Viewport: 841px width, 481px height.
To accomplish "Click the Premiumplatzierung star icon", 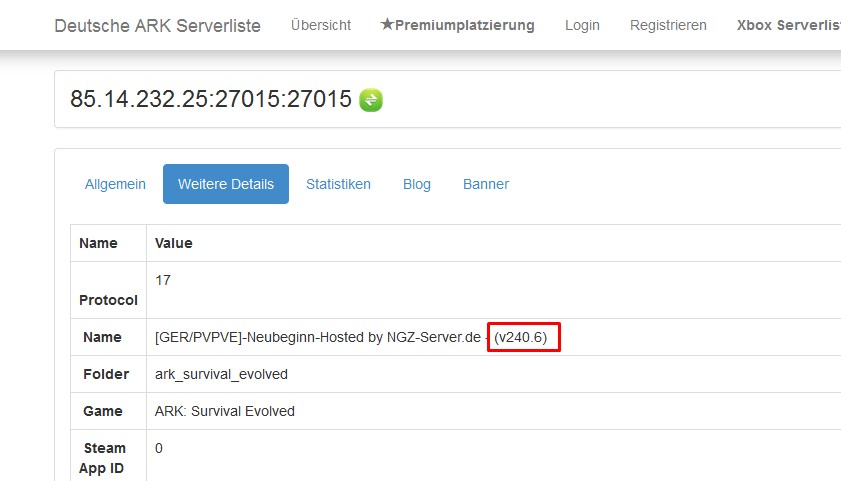I will [387, 24].
